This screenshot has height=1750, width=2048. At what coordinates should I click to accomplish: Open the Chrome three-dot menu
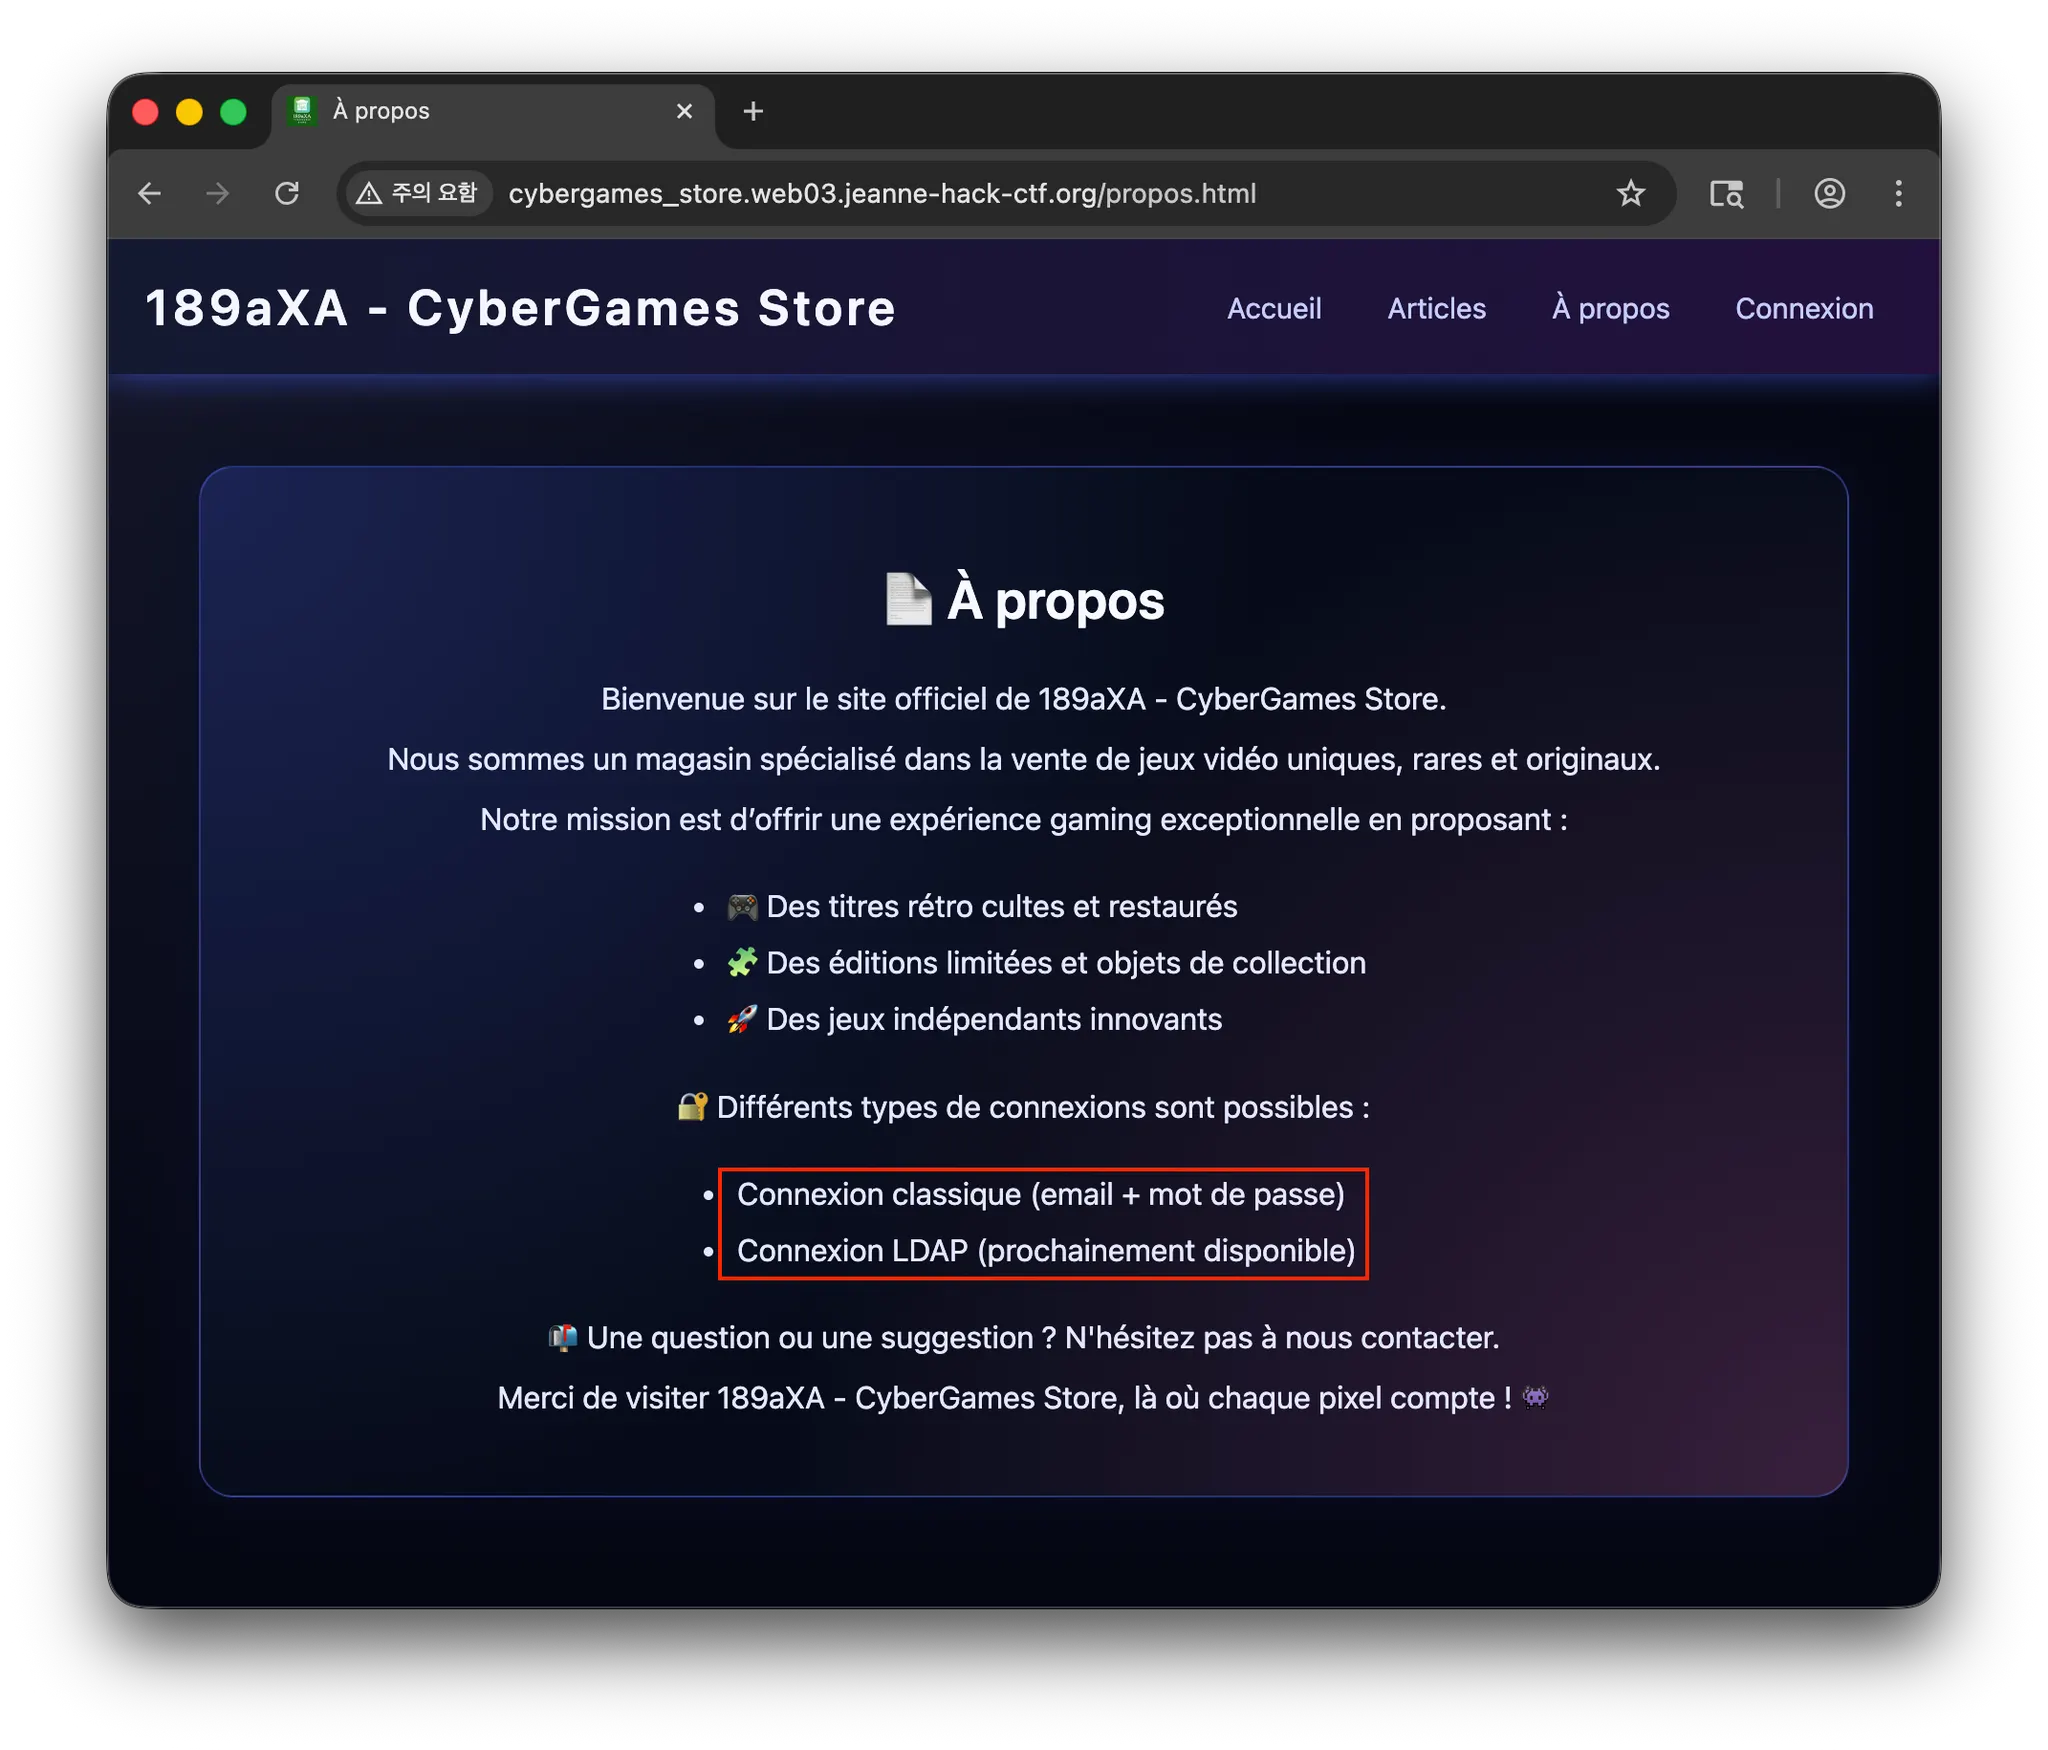click(x=1898, y=193)
